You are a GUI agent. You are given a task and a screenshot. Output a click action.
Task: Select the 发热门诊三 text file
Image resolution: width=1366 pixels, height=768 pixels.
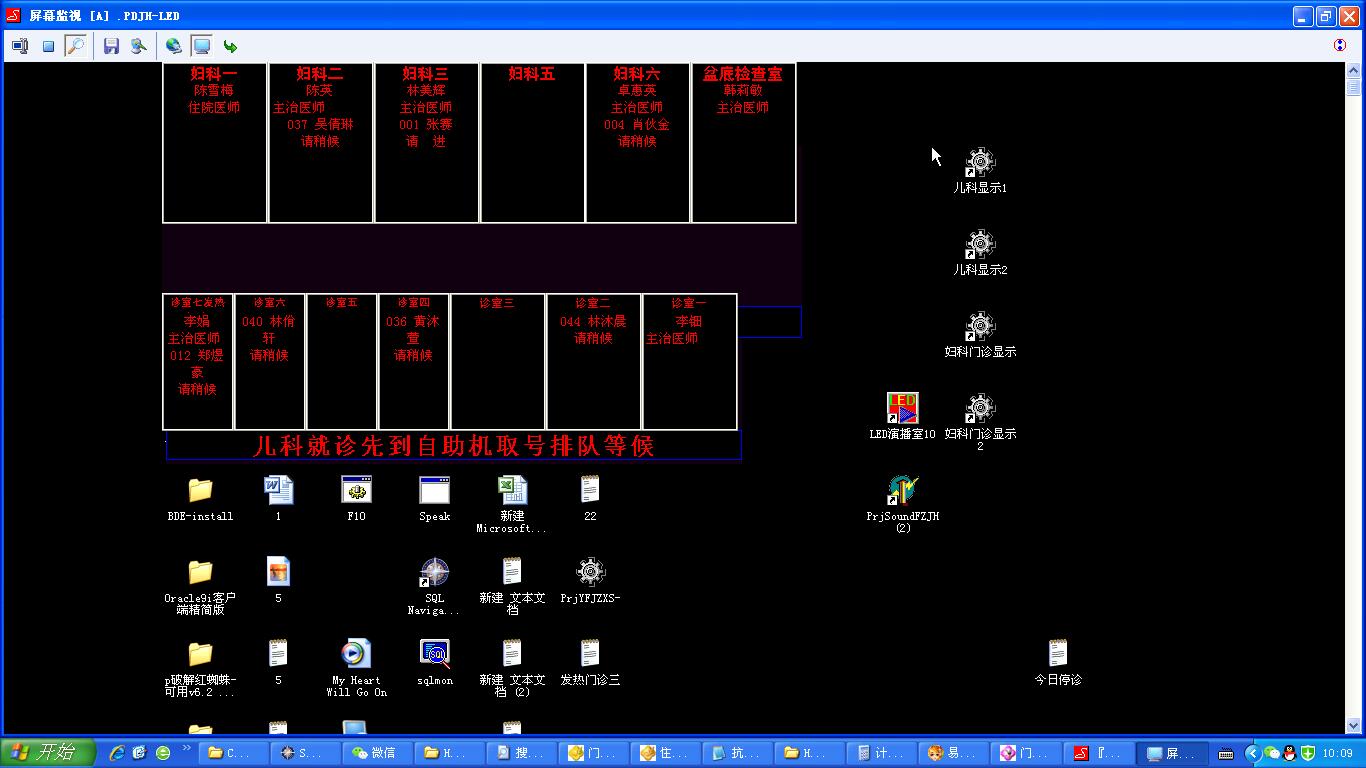[x=590, y=662]
